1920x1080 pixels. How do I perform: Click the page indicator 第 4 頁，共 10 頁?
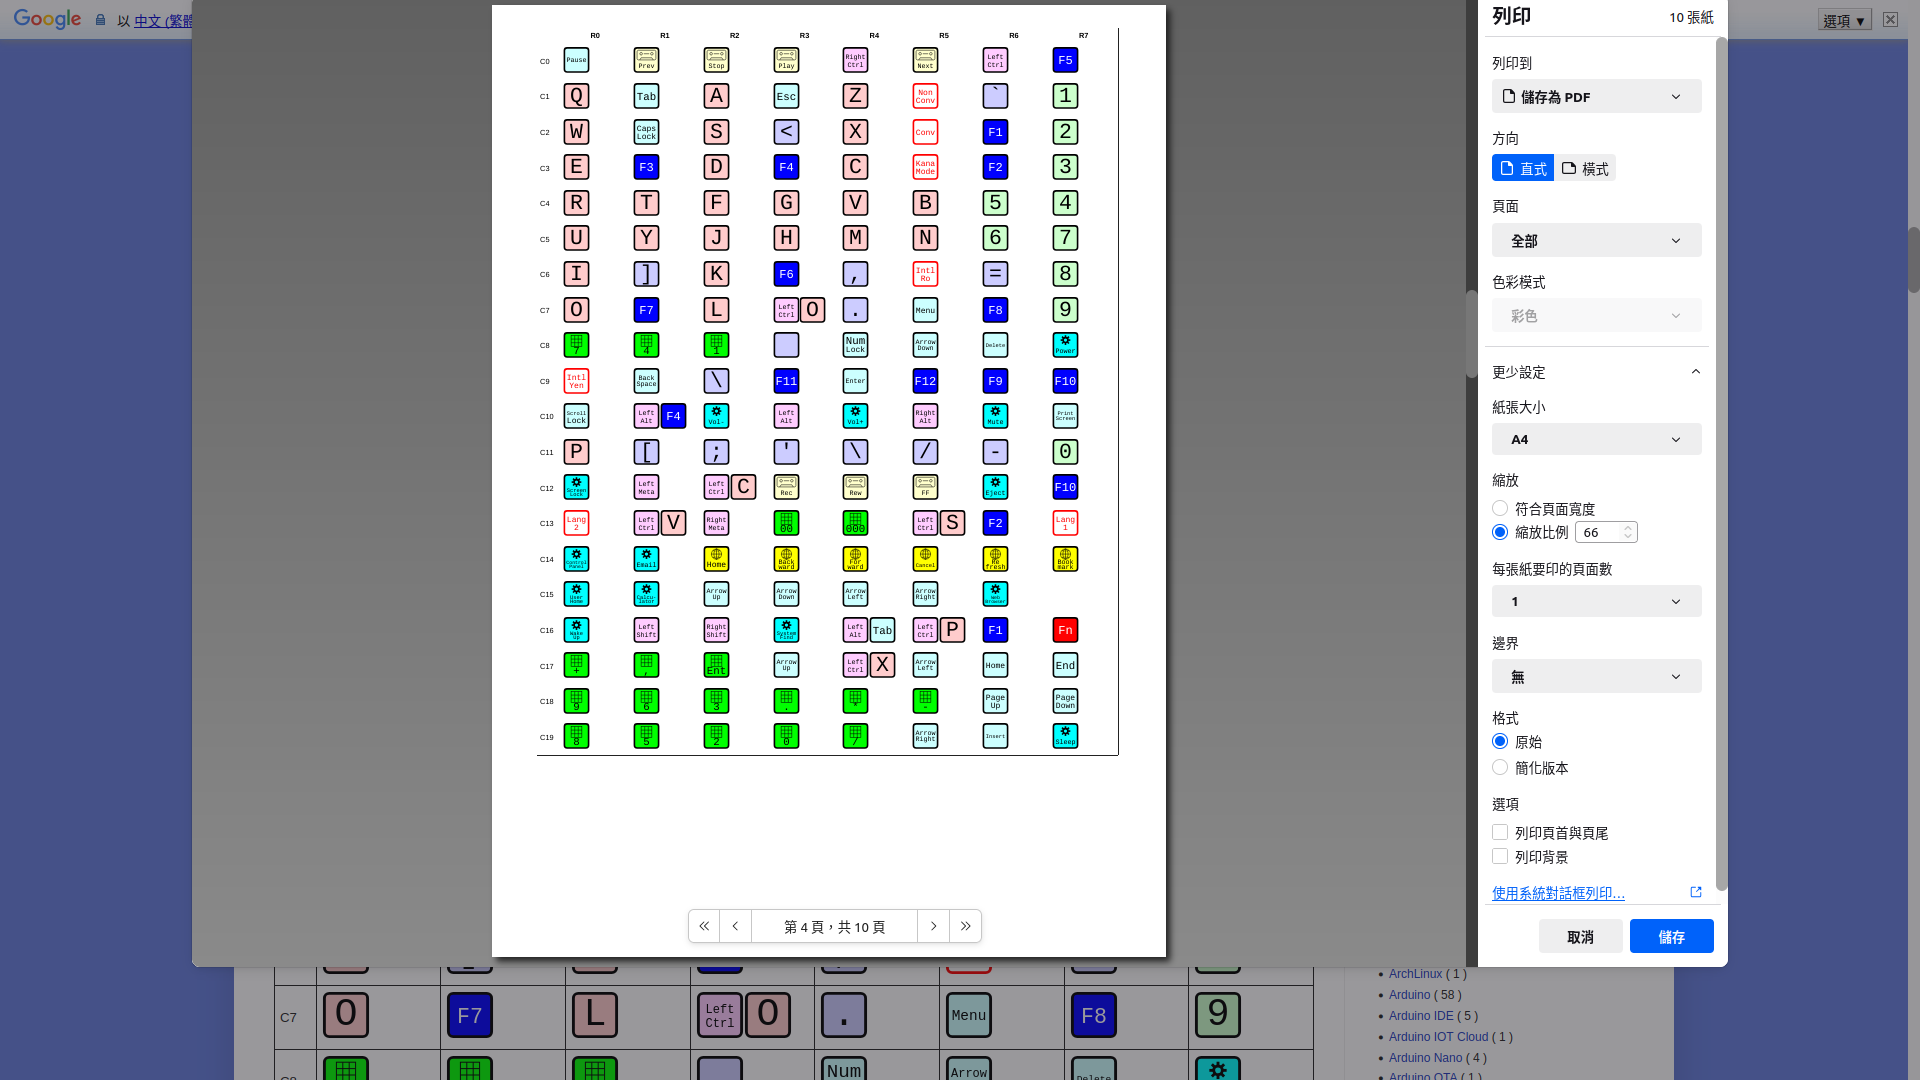pos(834,926)
